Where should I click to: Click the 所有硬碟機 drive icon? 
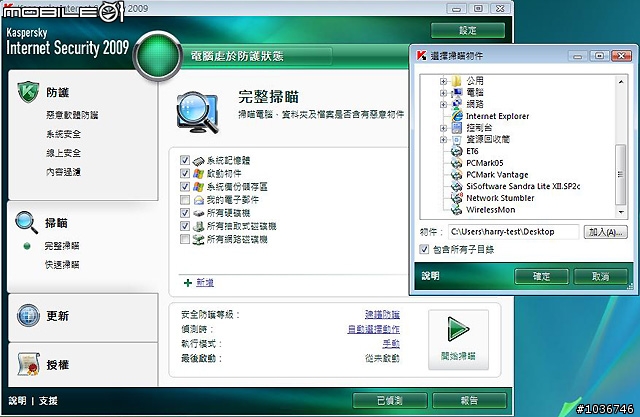[x=198, y=213]
